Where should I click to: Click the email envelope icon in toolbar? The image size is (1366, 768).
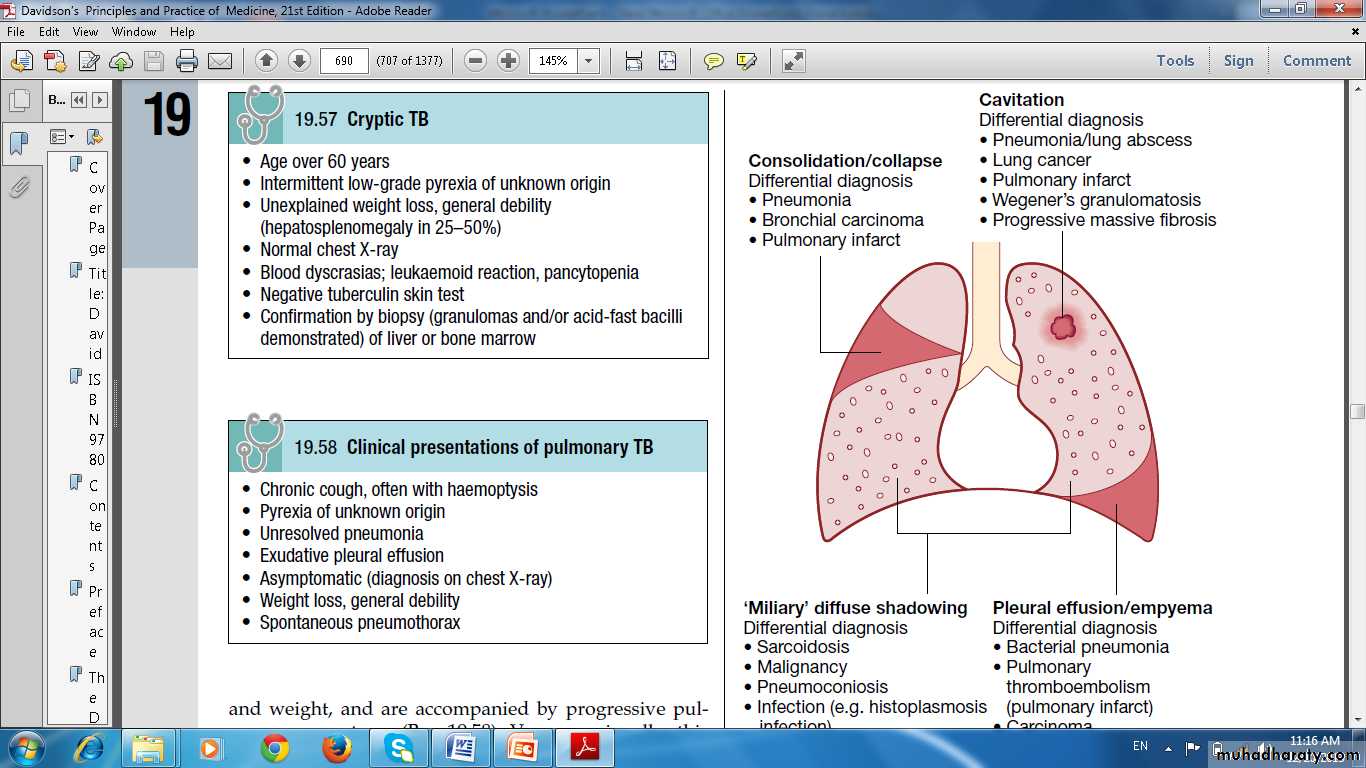(220, 61)
